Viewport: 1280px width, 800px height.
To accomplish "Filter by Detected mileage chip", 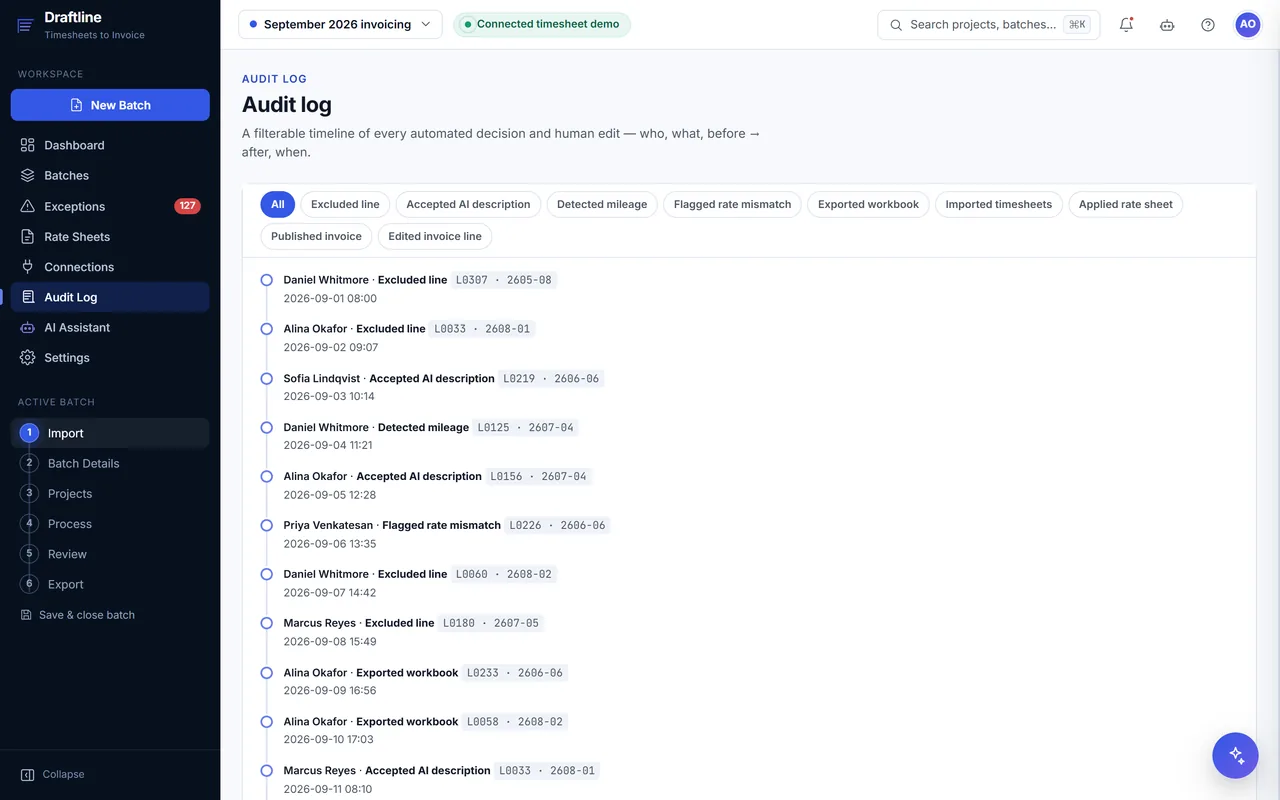I will (602, 205).
